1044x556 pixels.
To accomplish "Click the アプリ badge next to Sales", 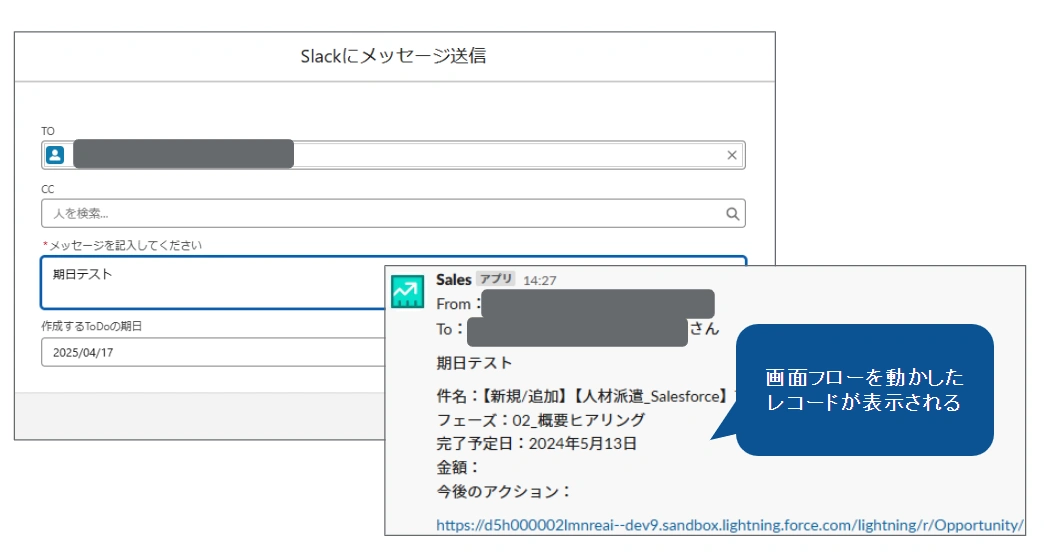I will point(496,279).
